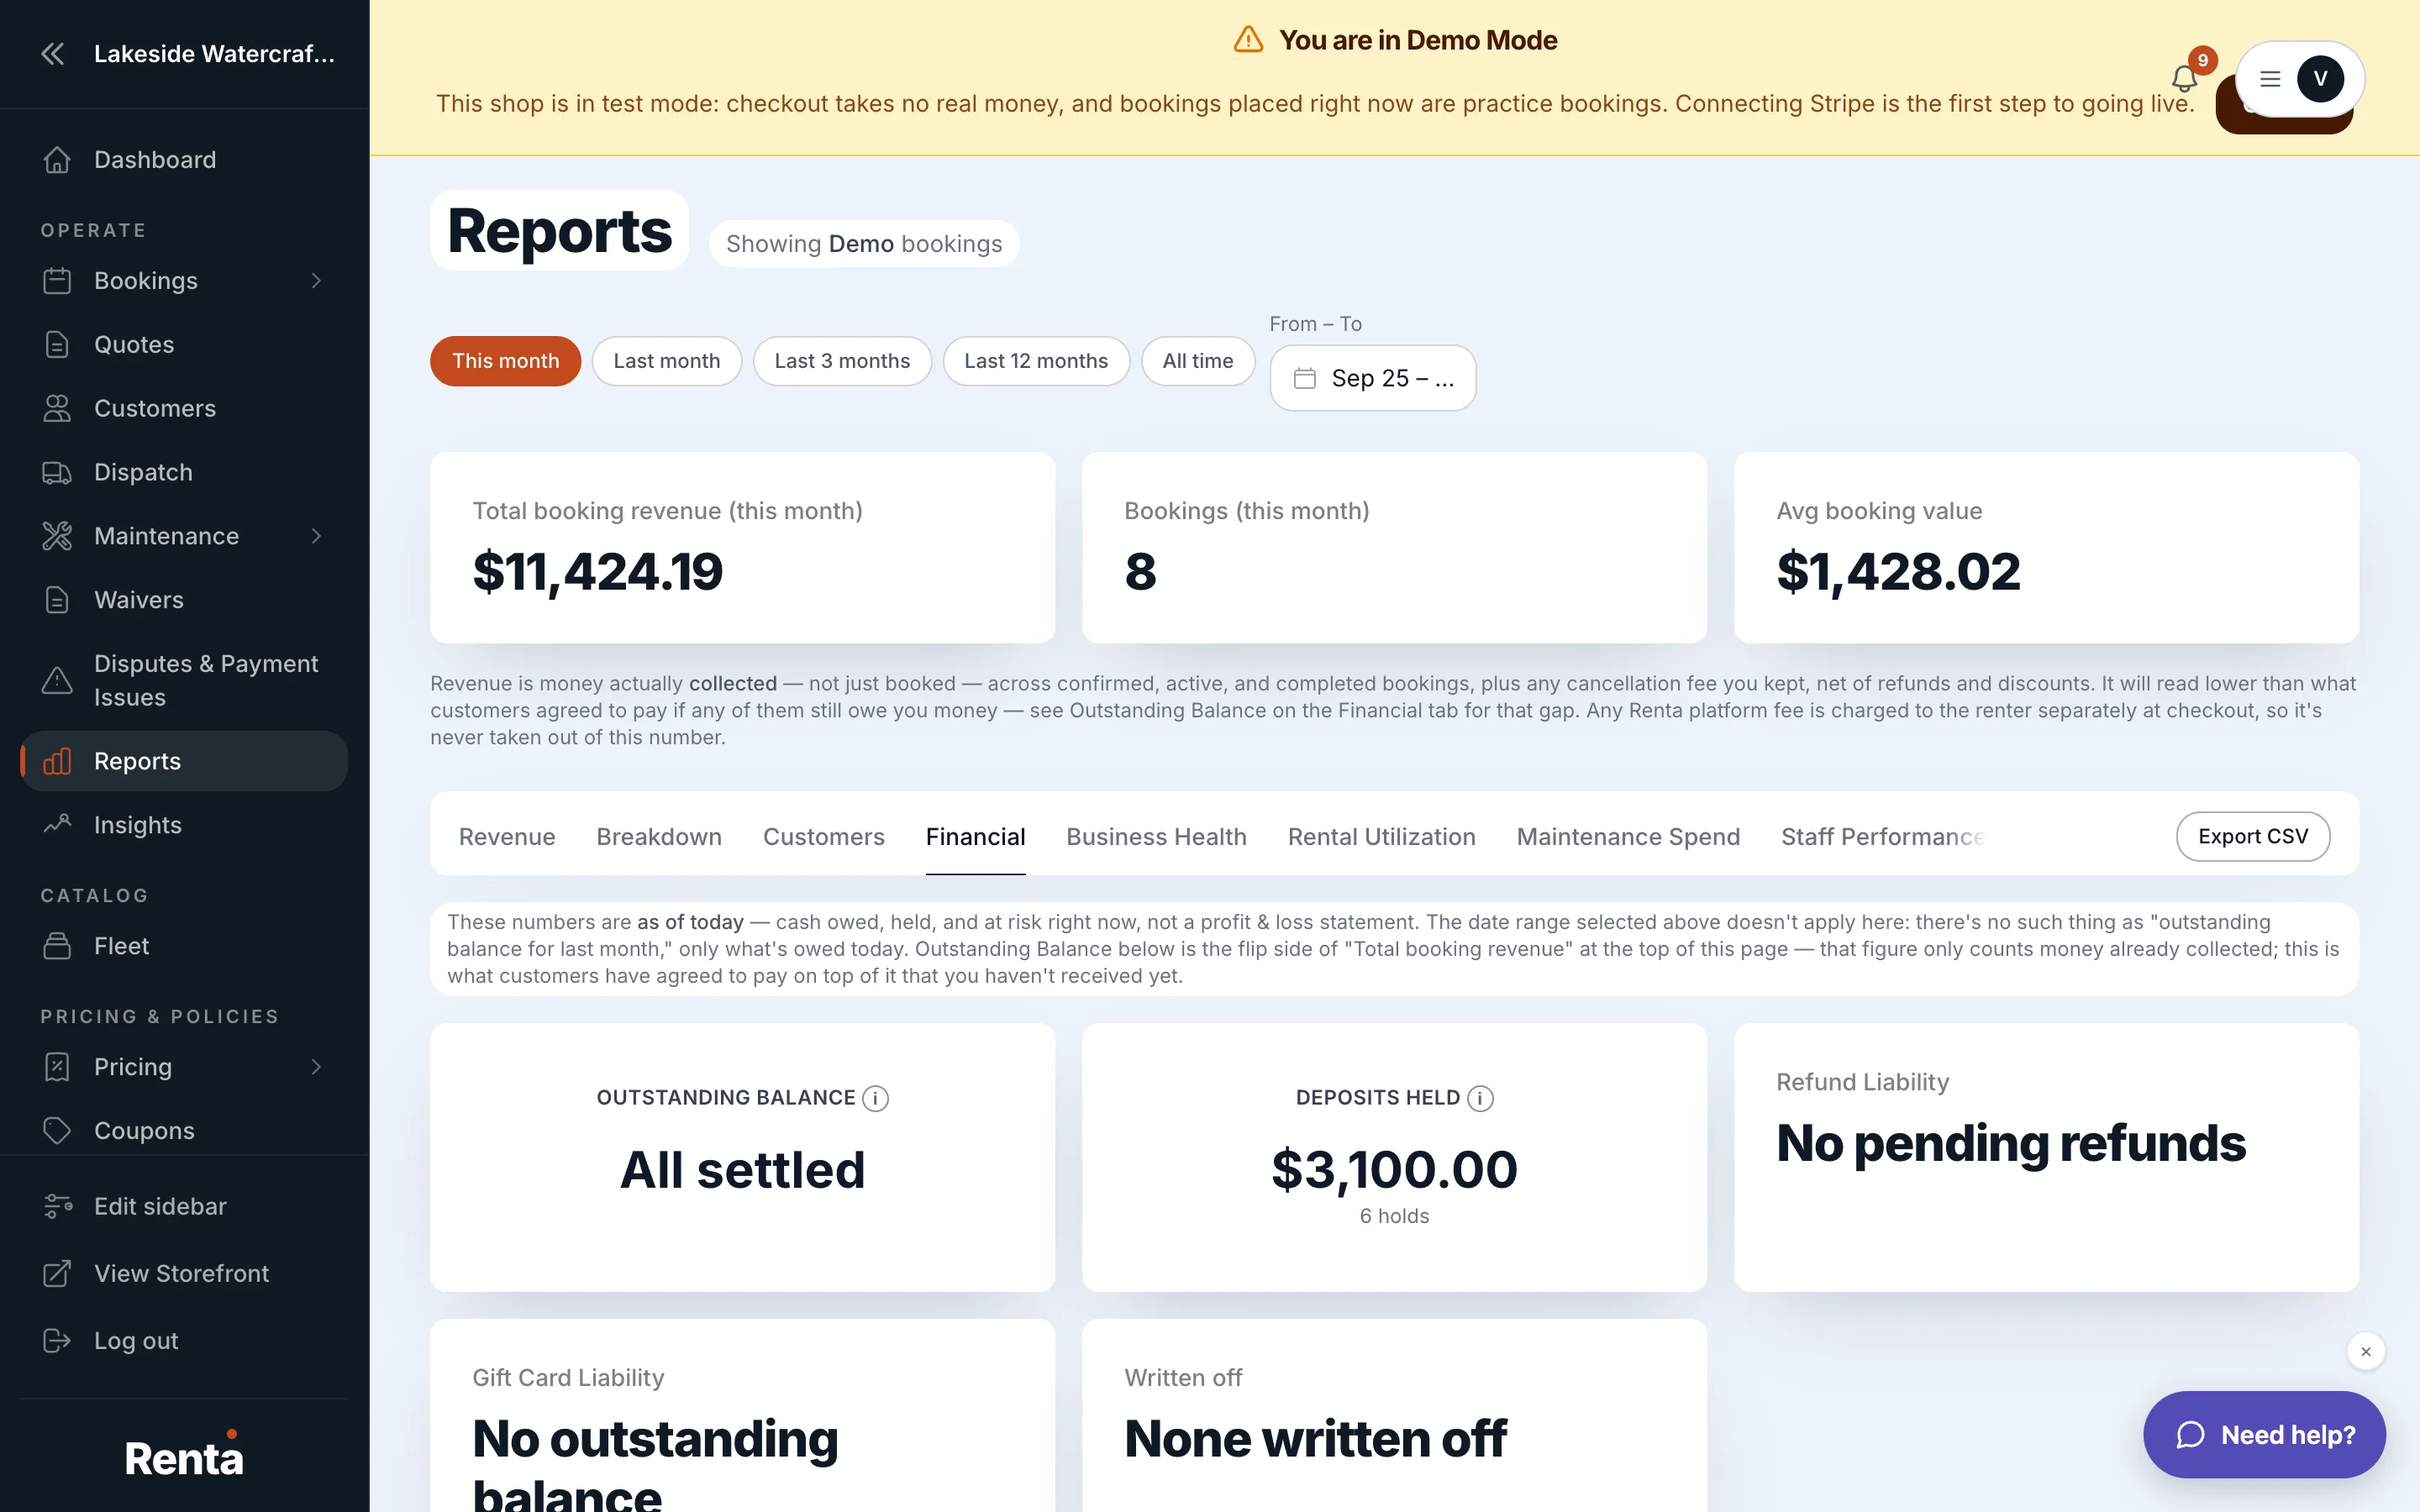
Task: Click the Lakeside Watercraft shop name
Action: pyautogui.click(x=214, y=54)
